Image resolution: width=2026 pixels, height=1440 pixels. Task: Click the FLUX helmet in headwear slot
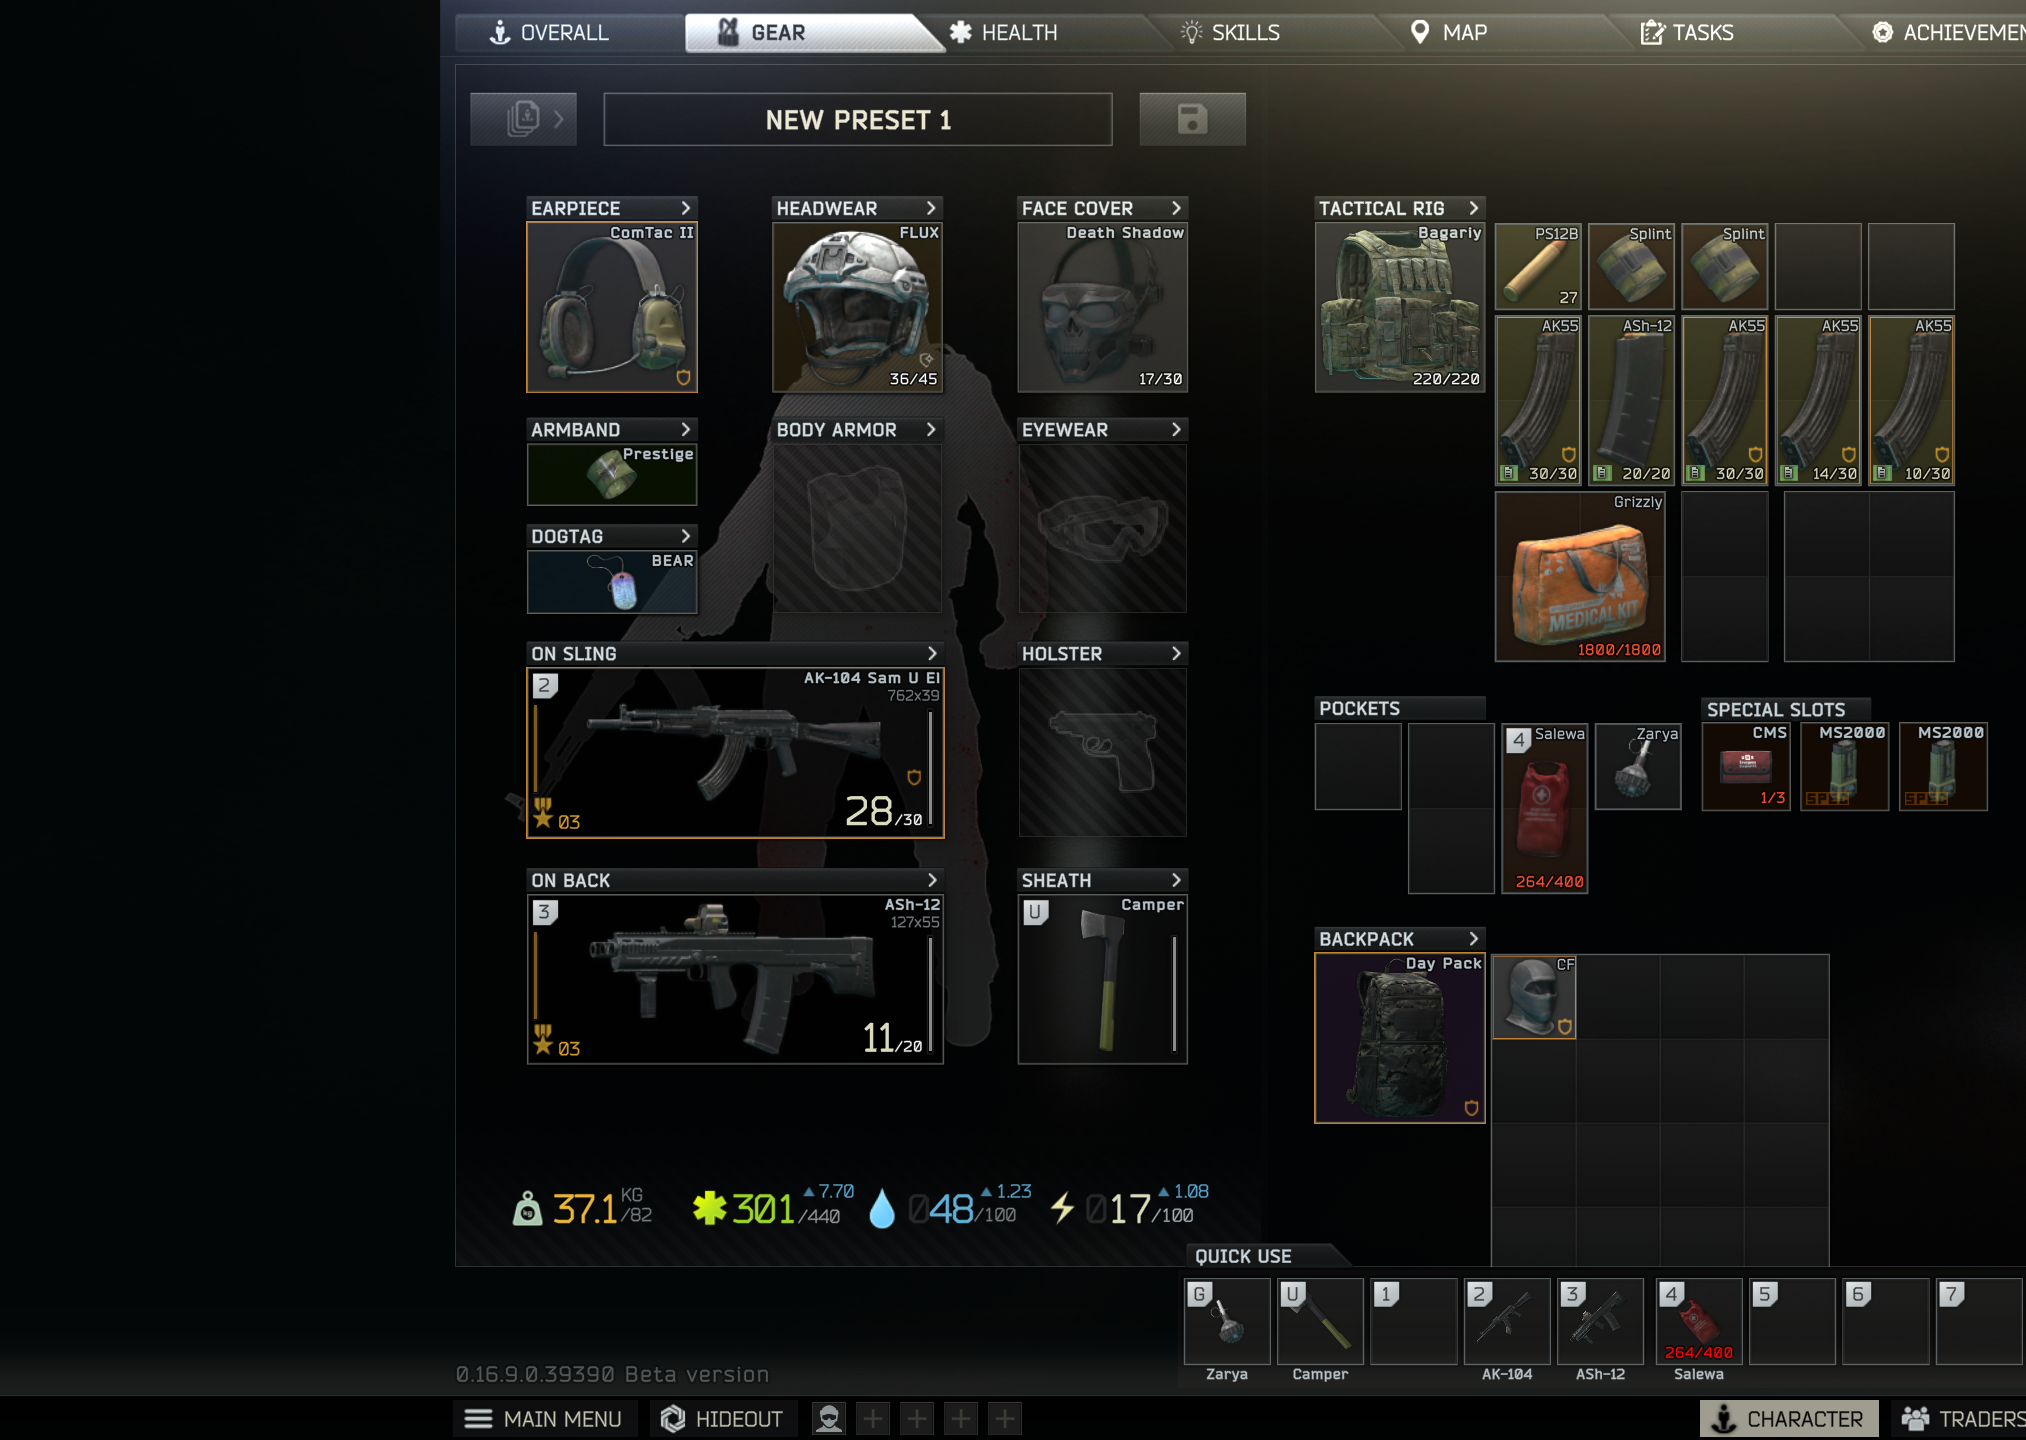point(856,307)
